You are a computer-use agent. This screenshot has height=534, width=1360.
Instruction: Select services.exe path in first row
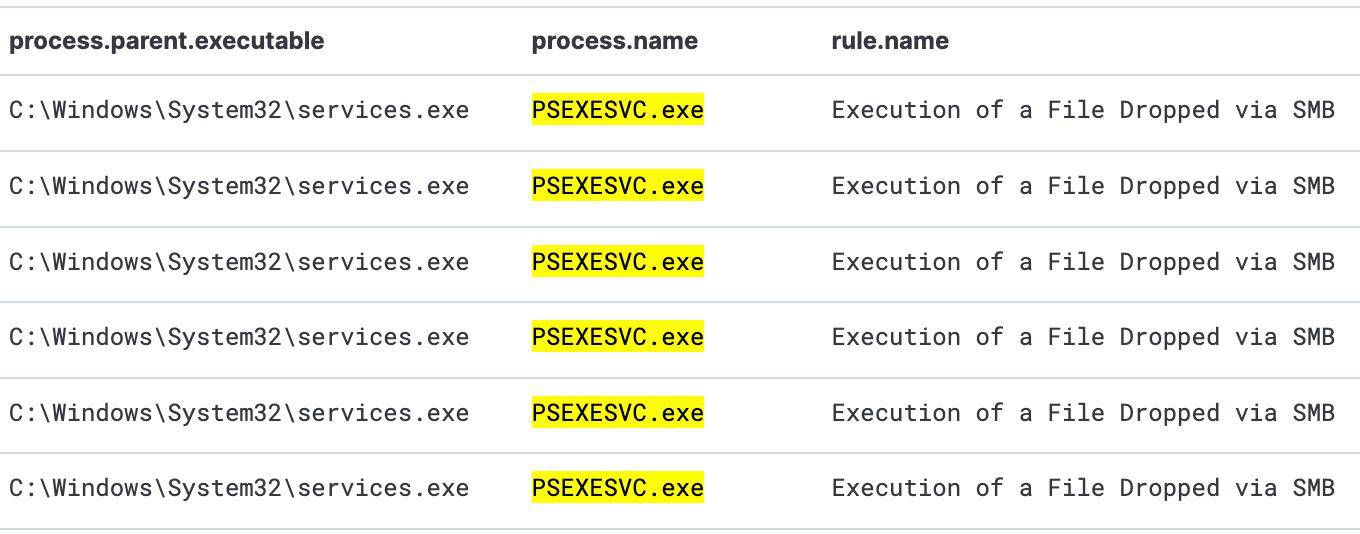[239, 110]
